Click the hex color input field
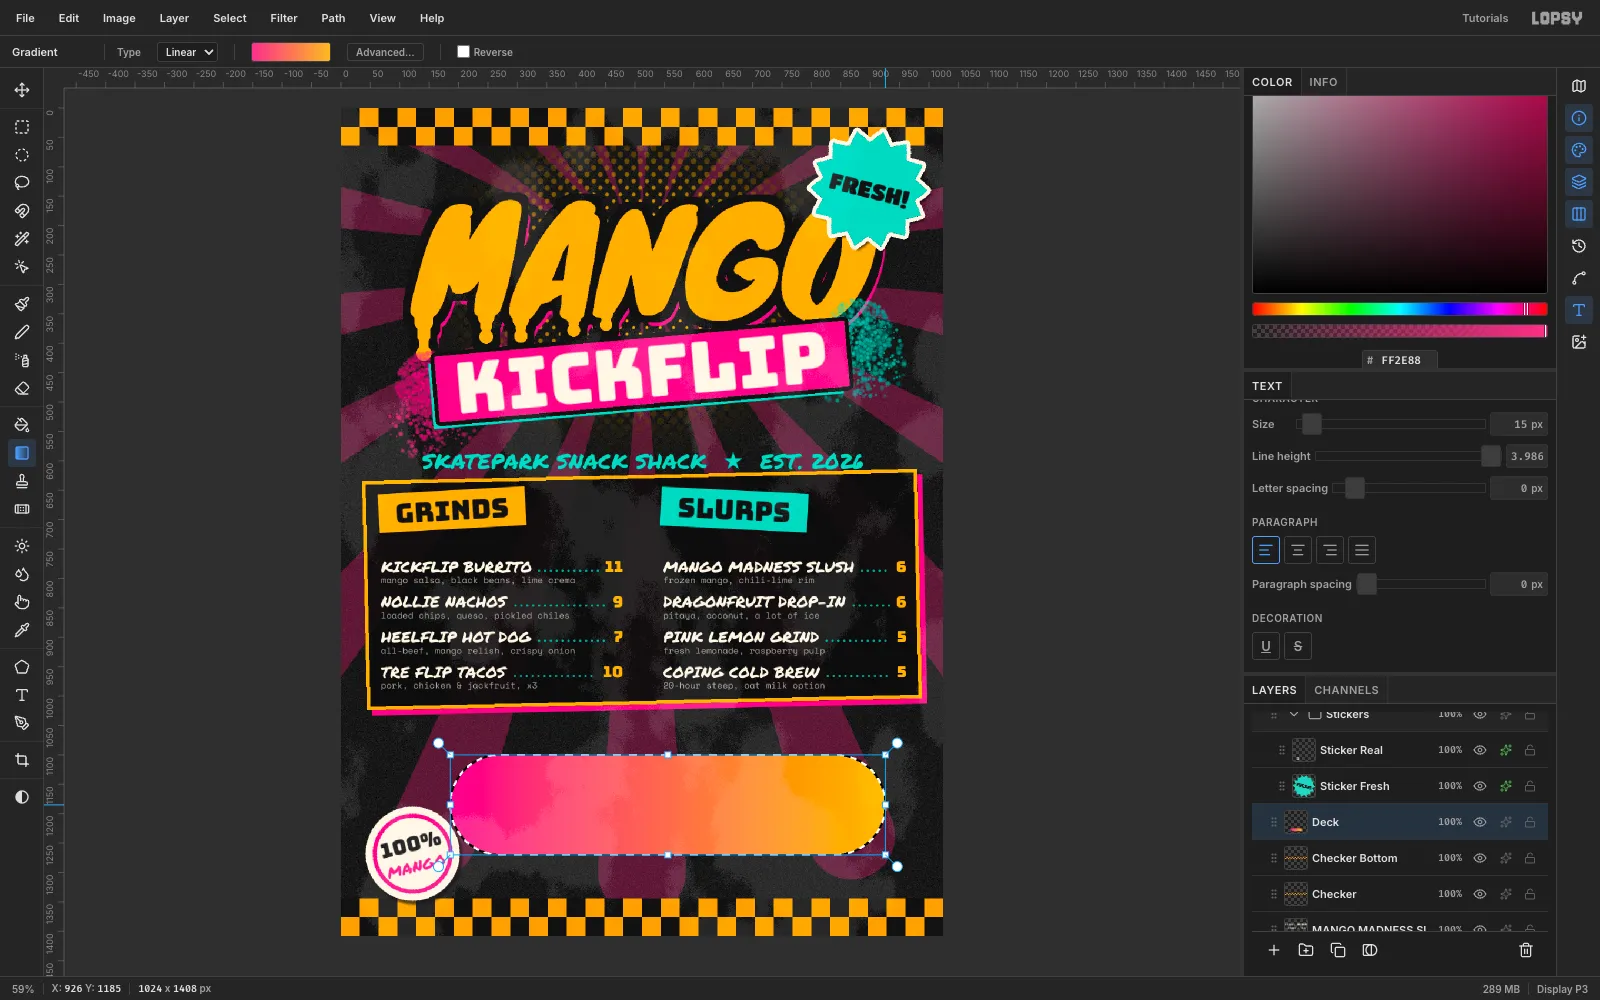1600x1000 pixels. pyautogui.click(x=1400, y=360)
